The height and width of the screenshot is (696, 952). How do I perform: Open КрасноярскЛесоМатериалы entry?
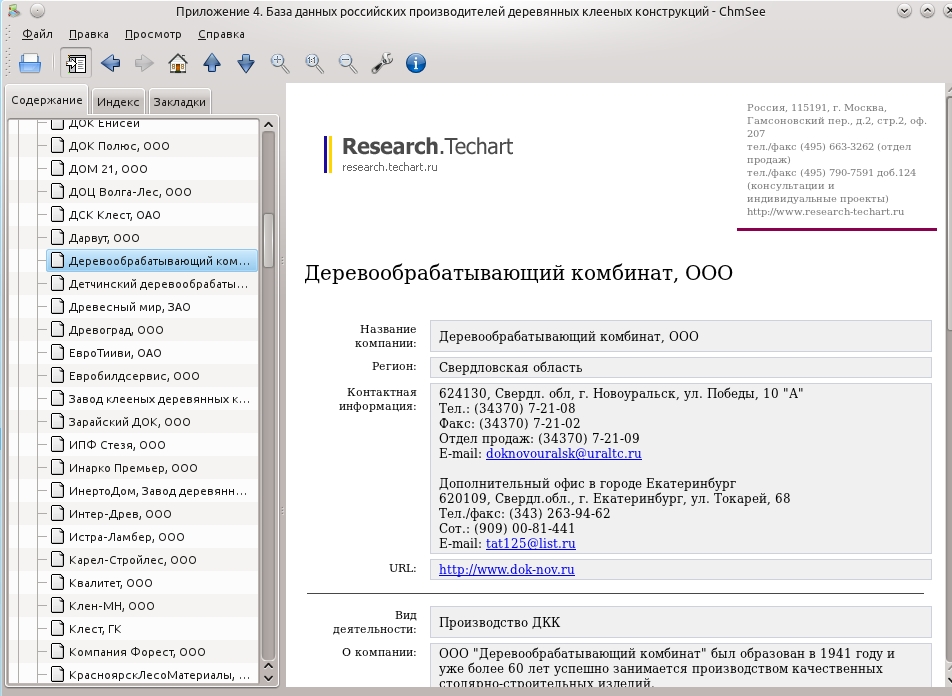(159, 675)
